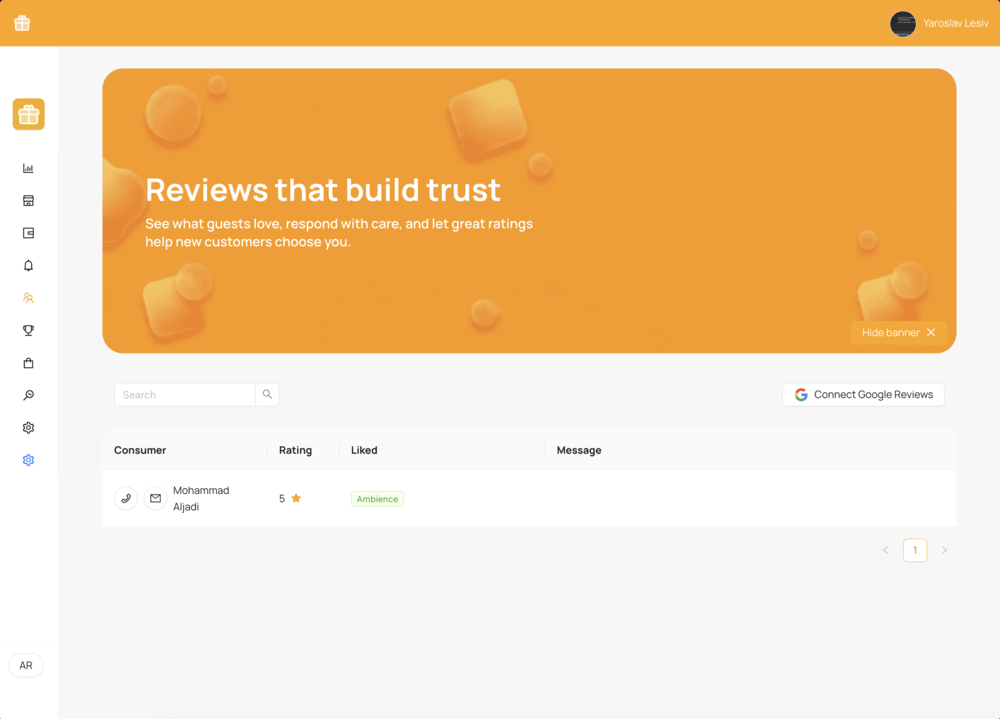Open the blue settings gear sidebar icon

pyautogui.click(x=28, y=460)
